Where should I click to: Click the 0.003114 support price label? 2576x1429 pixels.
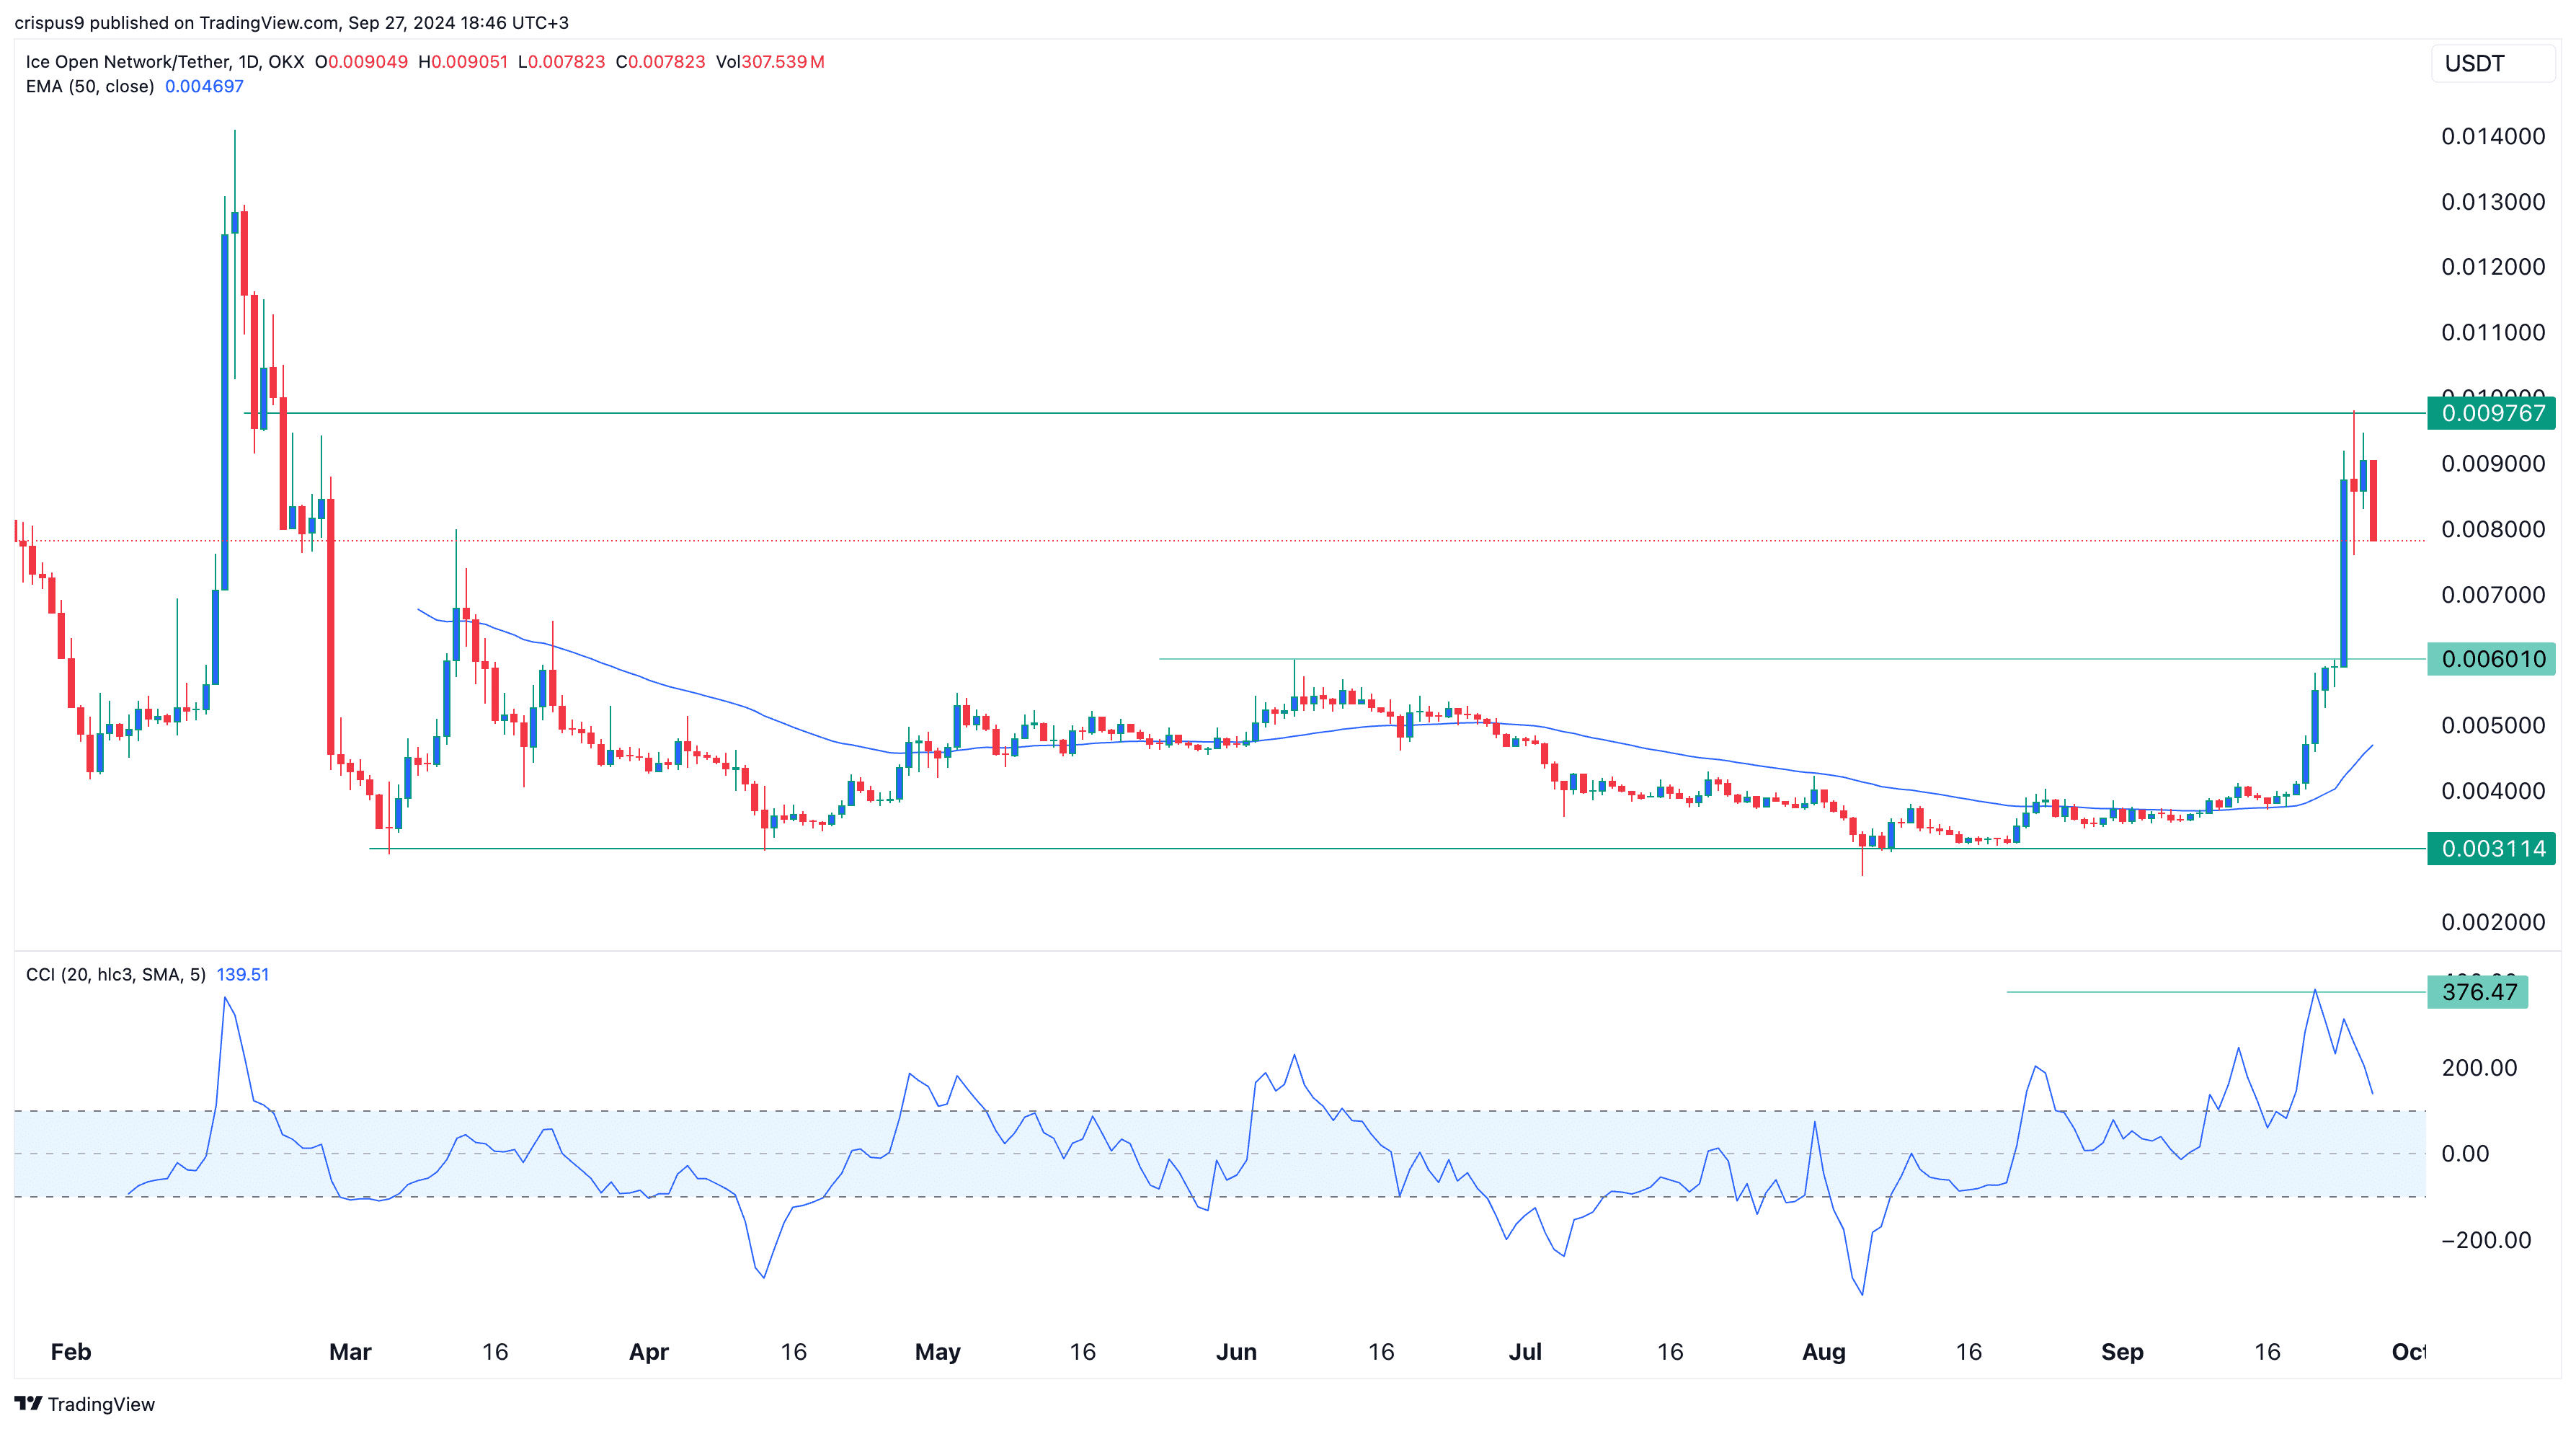click(2491, 849)
